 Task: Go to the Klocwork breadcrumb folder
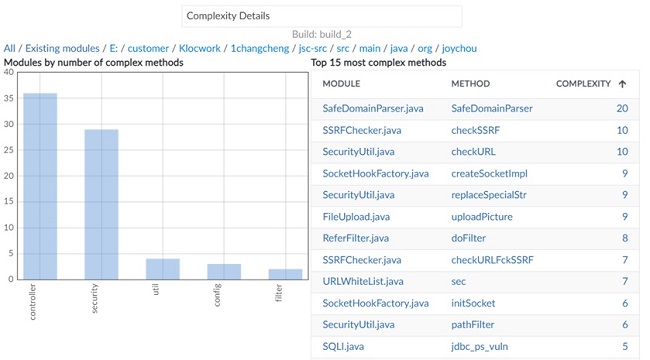point(199,49)
